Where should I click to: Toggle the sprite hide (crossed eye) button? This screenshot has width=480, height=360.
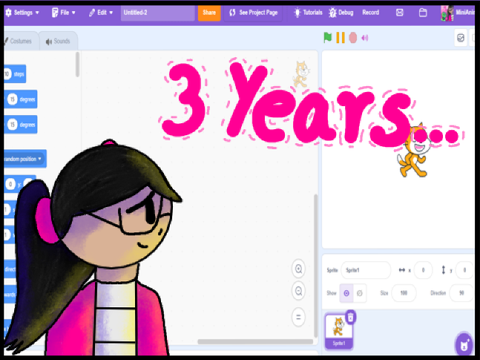pyautogui.click(x=360, y=293)
